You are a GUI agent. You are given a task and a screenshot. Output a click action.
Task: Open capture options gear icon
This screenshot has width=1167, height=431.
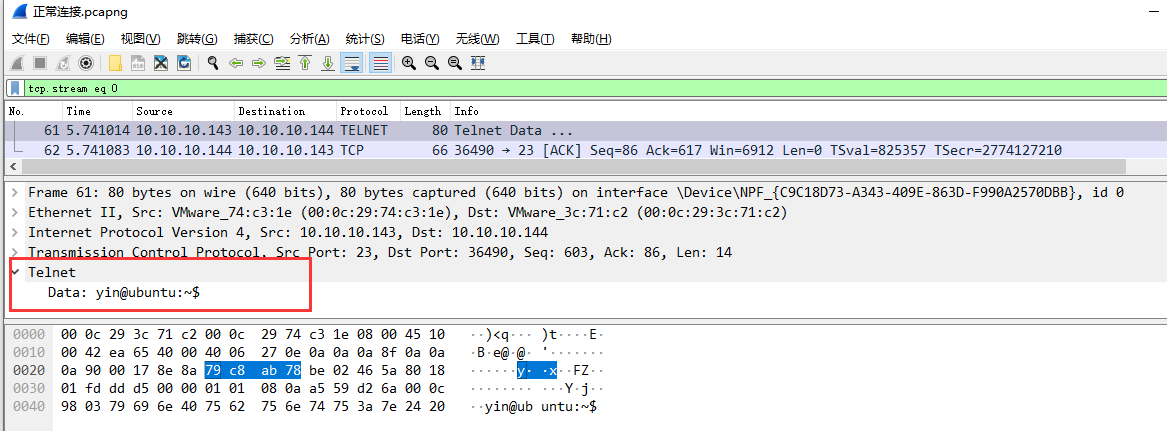pyautogui.click(x=86, y=63)
